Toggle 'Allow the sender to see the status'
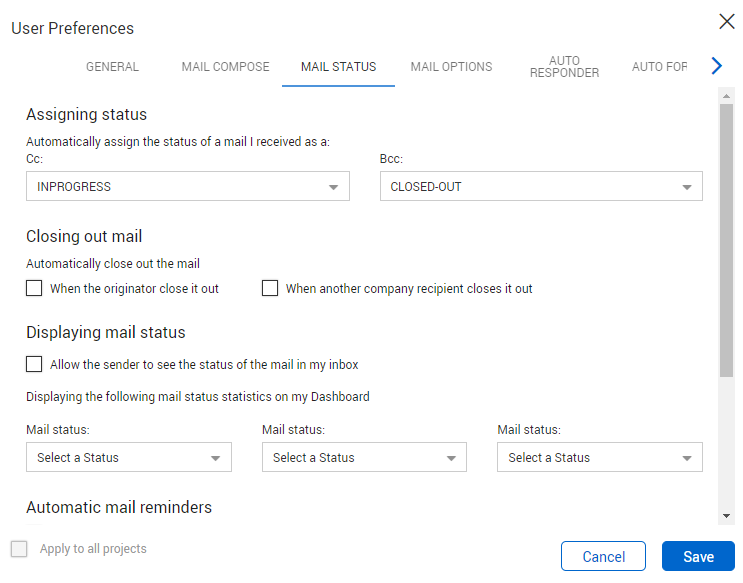Viewport: 743px width, 583px height. (35, 364)
